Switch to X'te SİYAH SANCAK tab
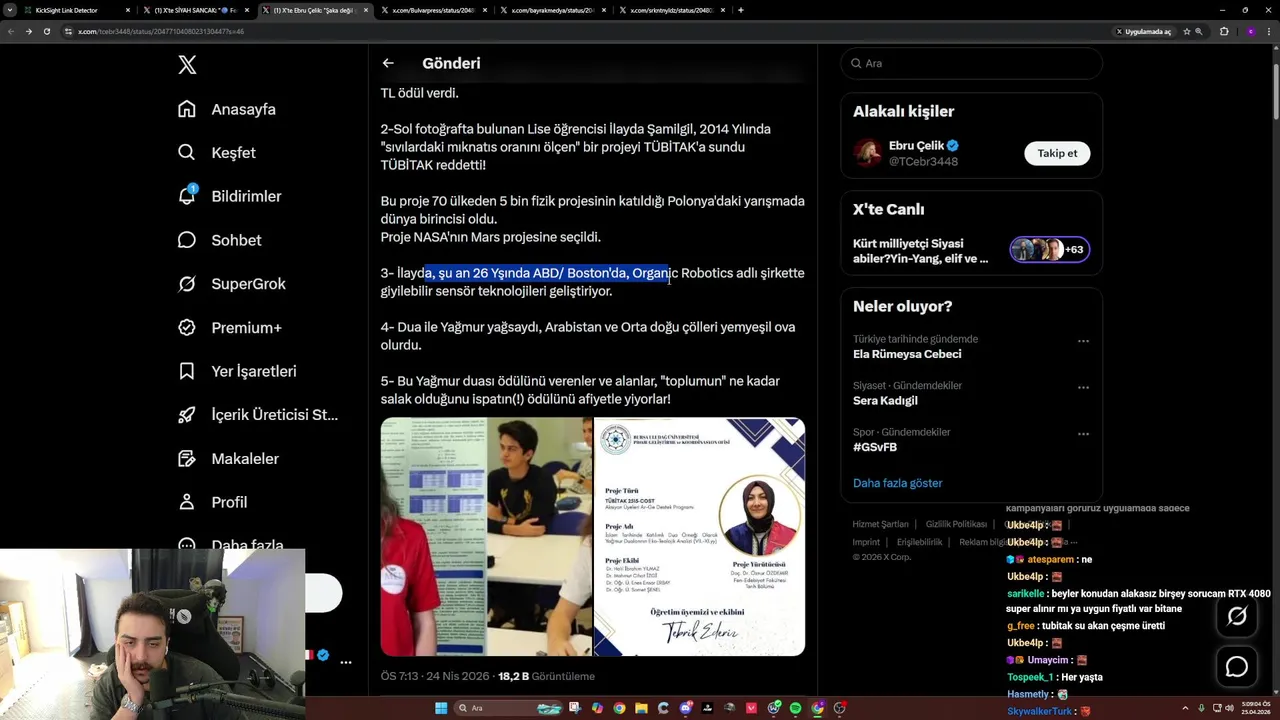 (195, 10)
